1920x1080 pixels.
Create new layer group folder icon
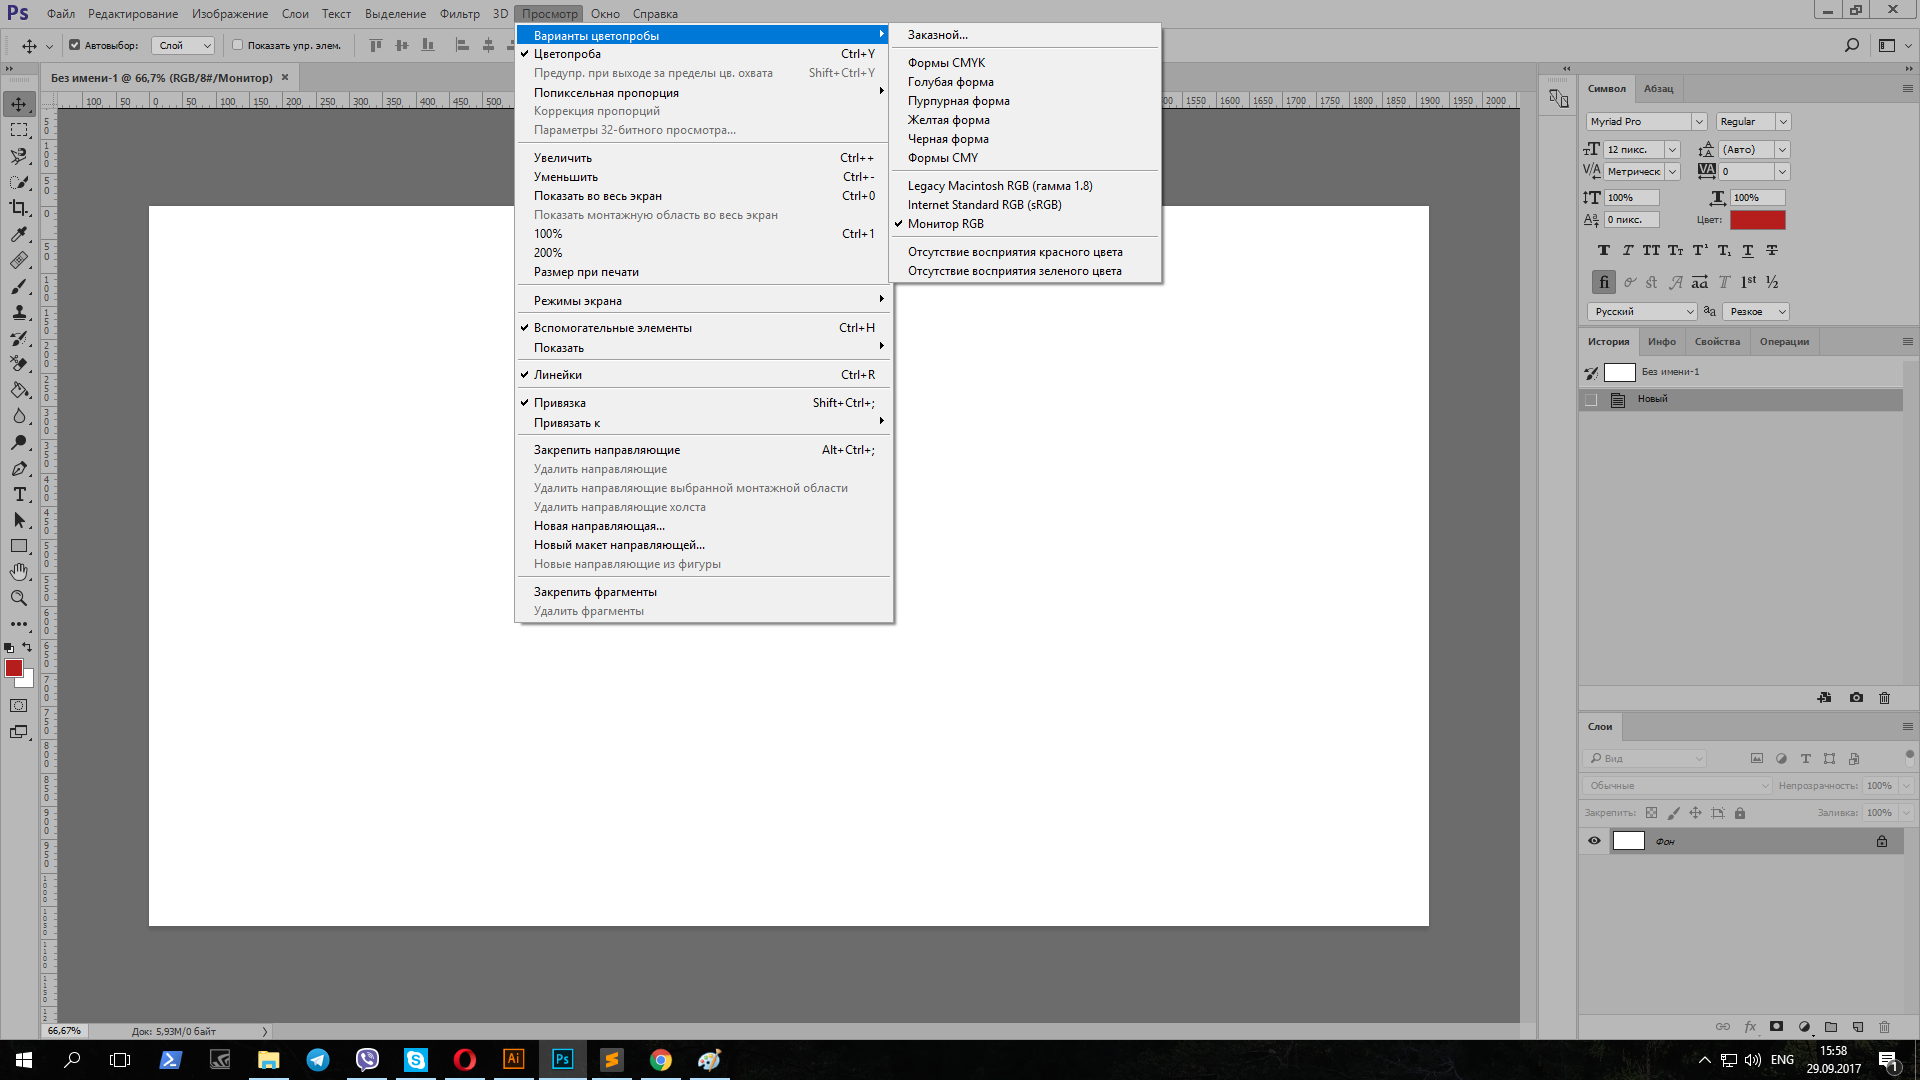1831,1027
